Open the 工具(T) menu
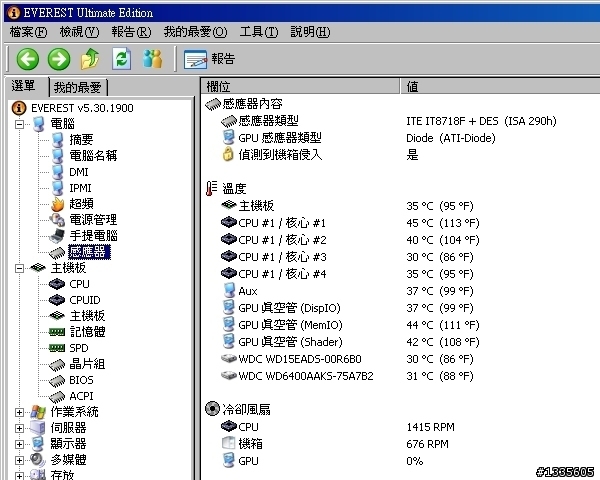Image resolution: width=600 pixels, height=480 pixels. (259, 32)
